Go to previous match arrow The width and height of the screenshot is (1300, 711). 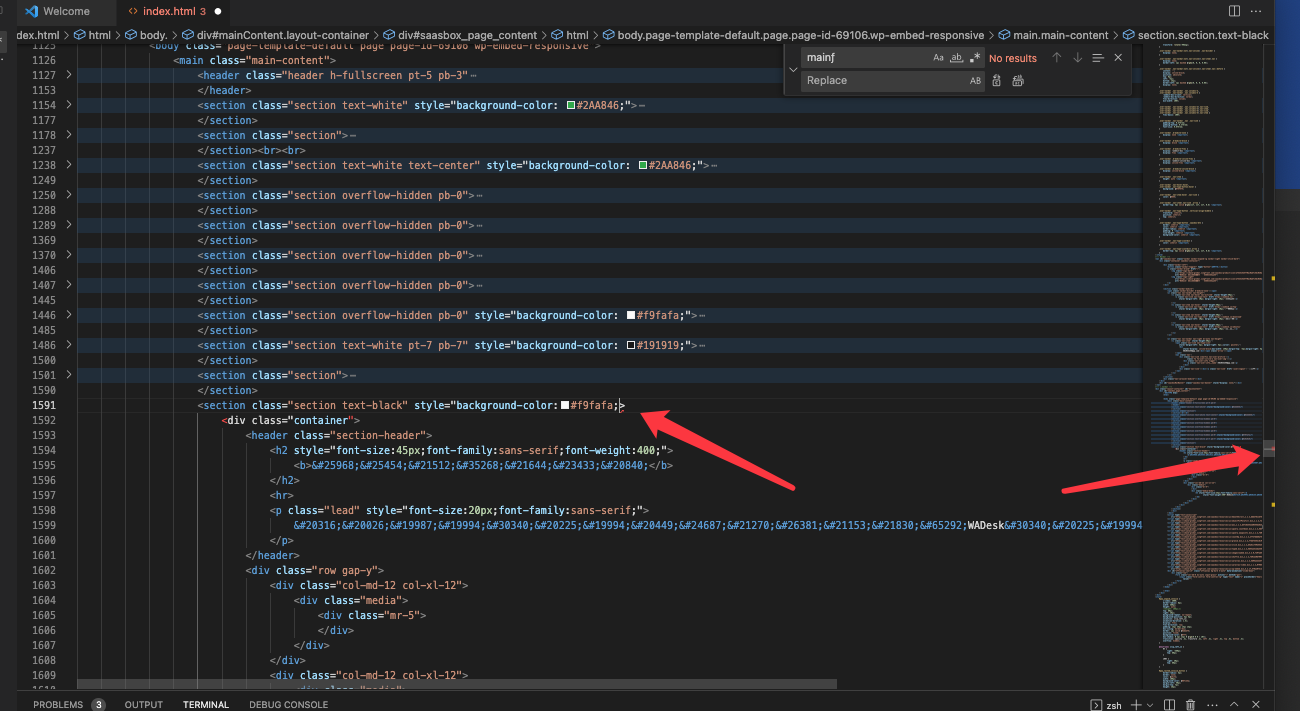(1056, 58)
